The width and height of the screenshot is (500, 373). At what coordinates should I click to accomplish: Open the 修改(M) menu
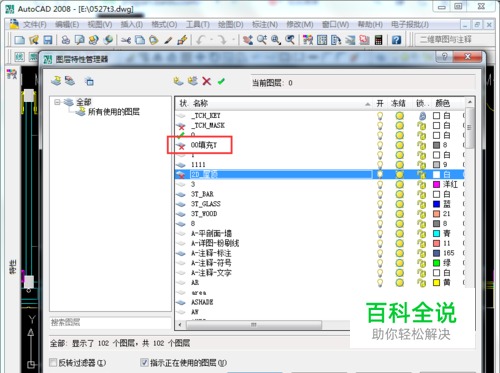click(300, 25)
